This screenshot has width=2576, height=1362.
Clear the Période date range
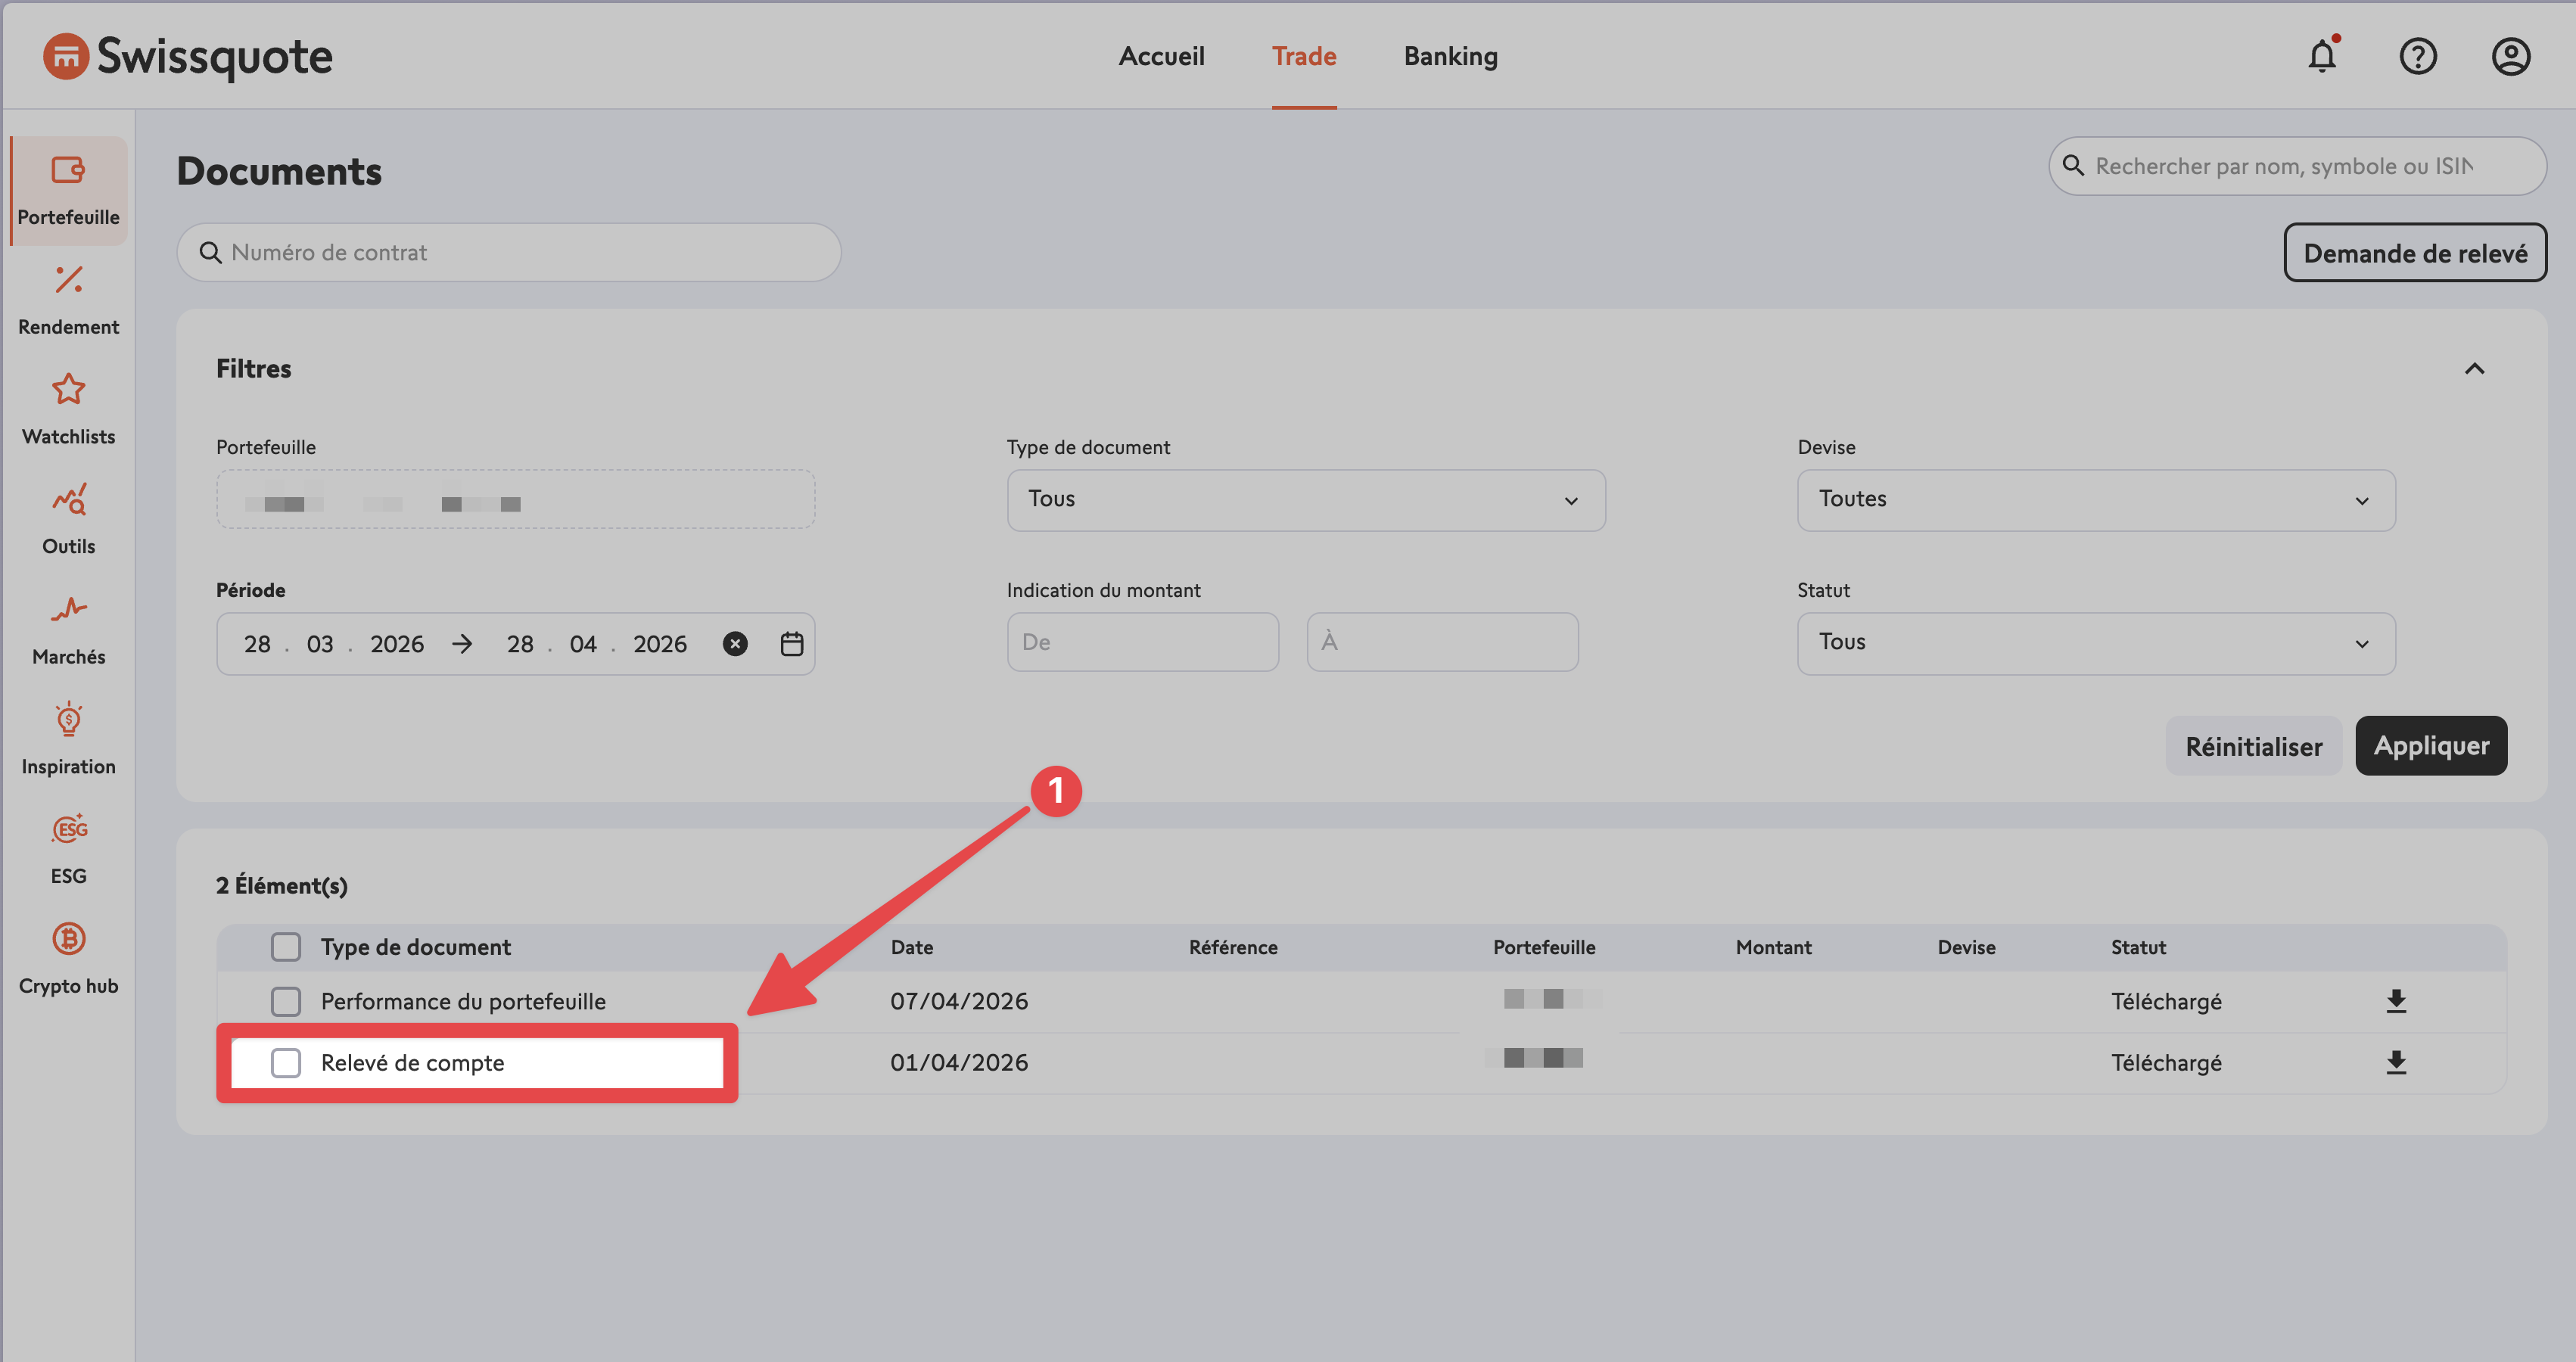click(735, 643)
